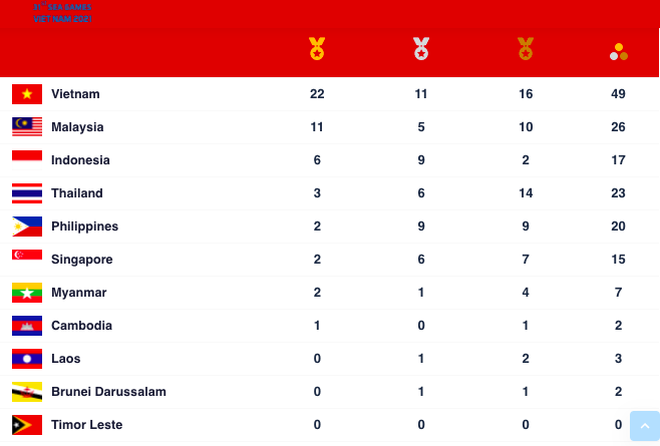
Task: Click the Cambodia flag icon
Action: [x=27, y=325]
